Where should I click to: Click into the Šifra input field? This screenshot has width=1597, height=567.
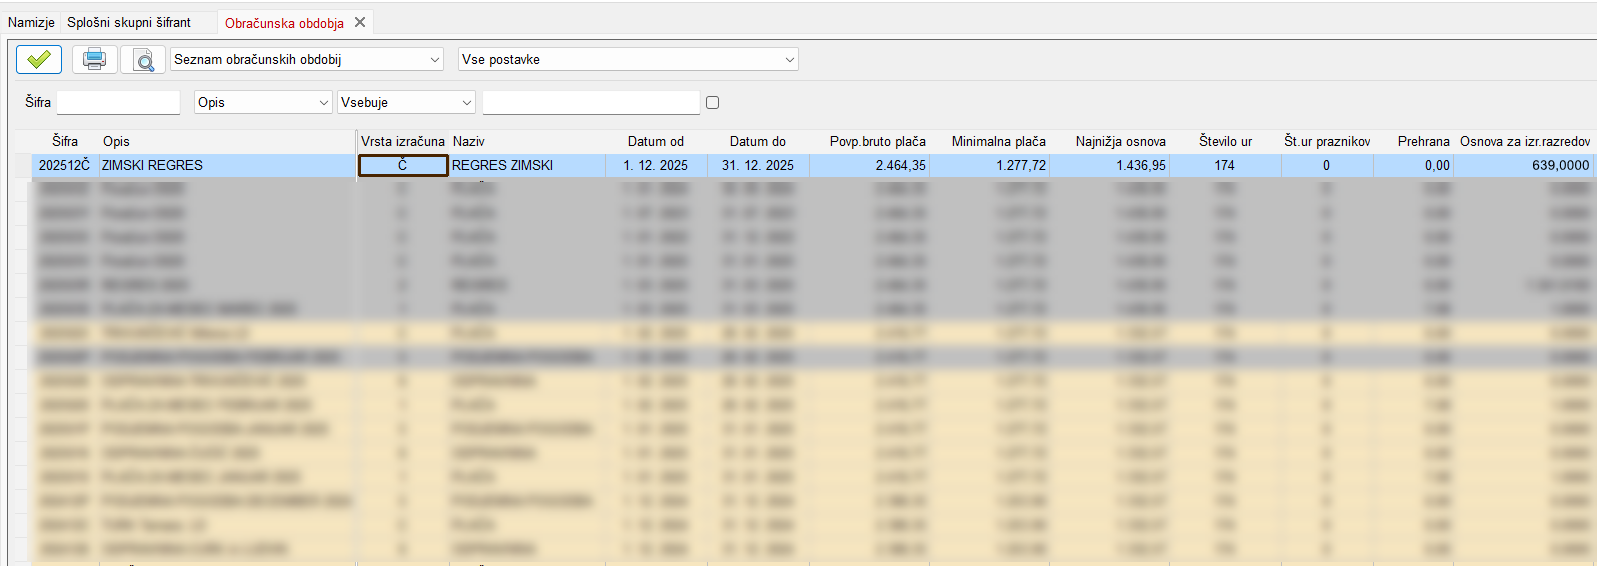coord(118,102)
